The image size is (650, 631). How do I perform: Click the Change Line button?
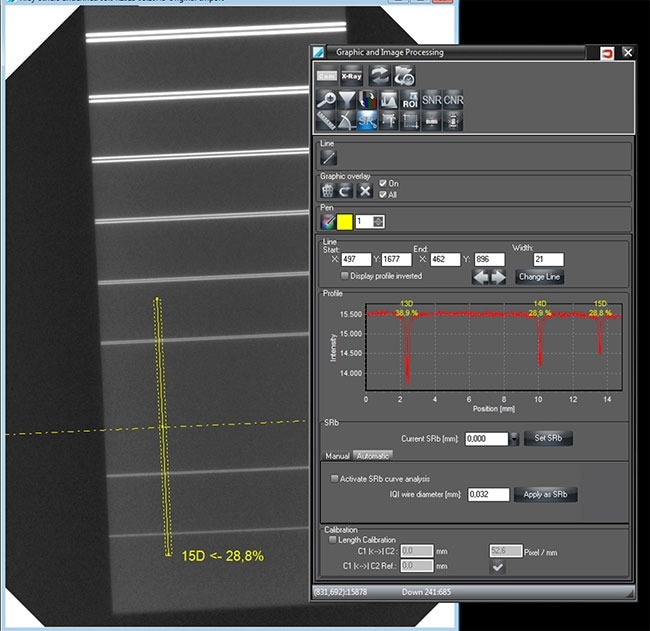tap(539, 277)
